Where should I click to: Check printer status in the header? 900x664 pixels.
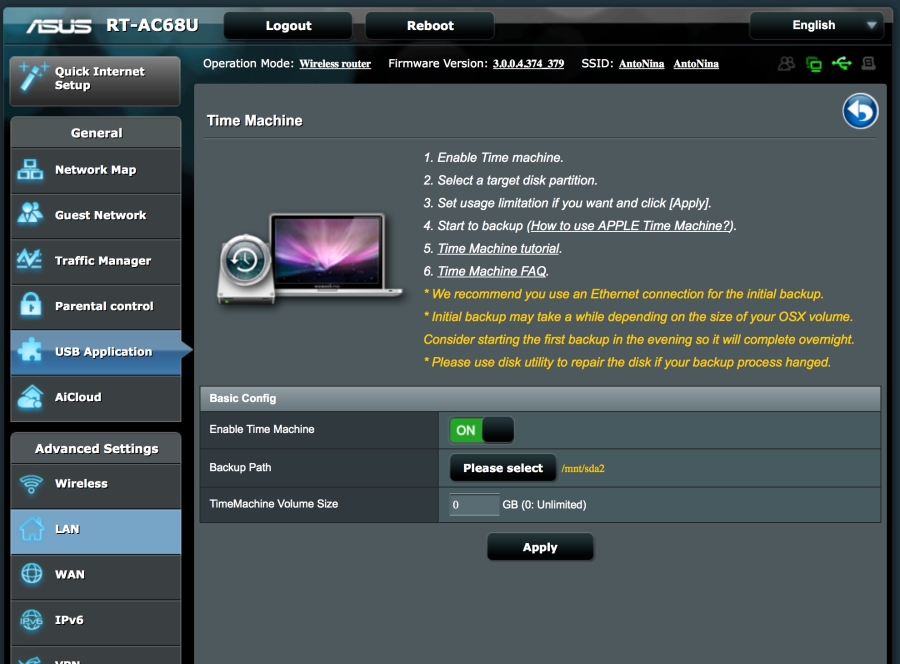[x=868, y=64]
